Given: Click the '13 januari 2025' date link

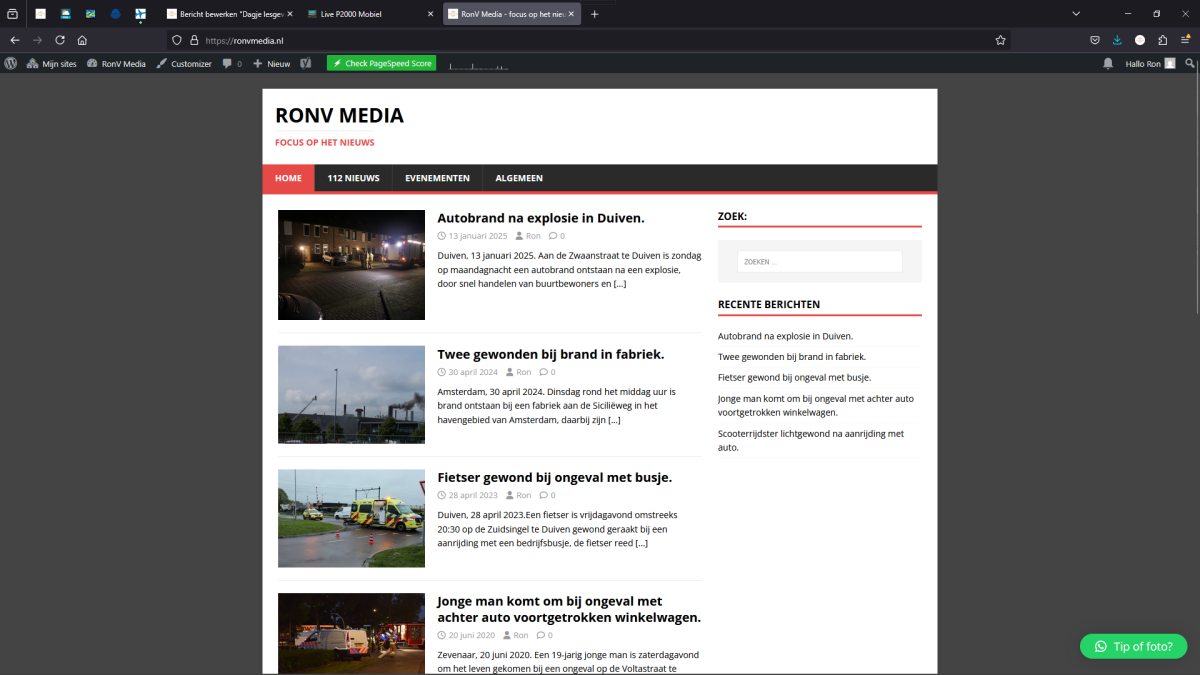Looking at the screenshot, I should 477,236.
